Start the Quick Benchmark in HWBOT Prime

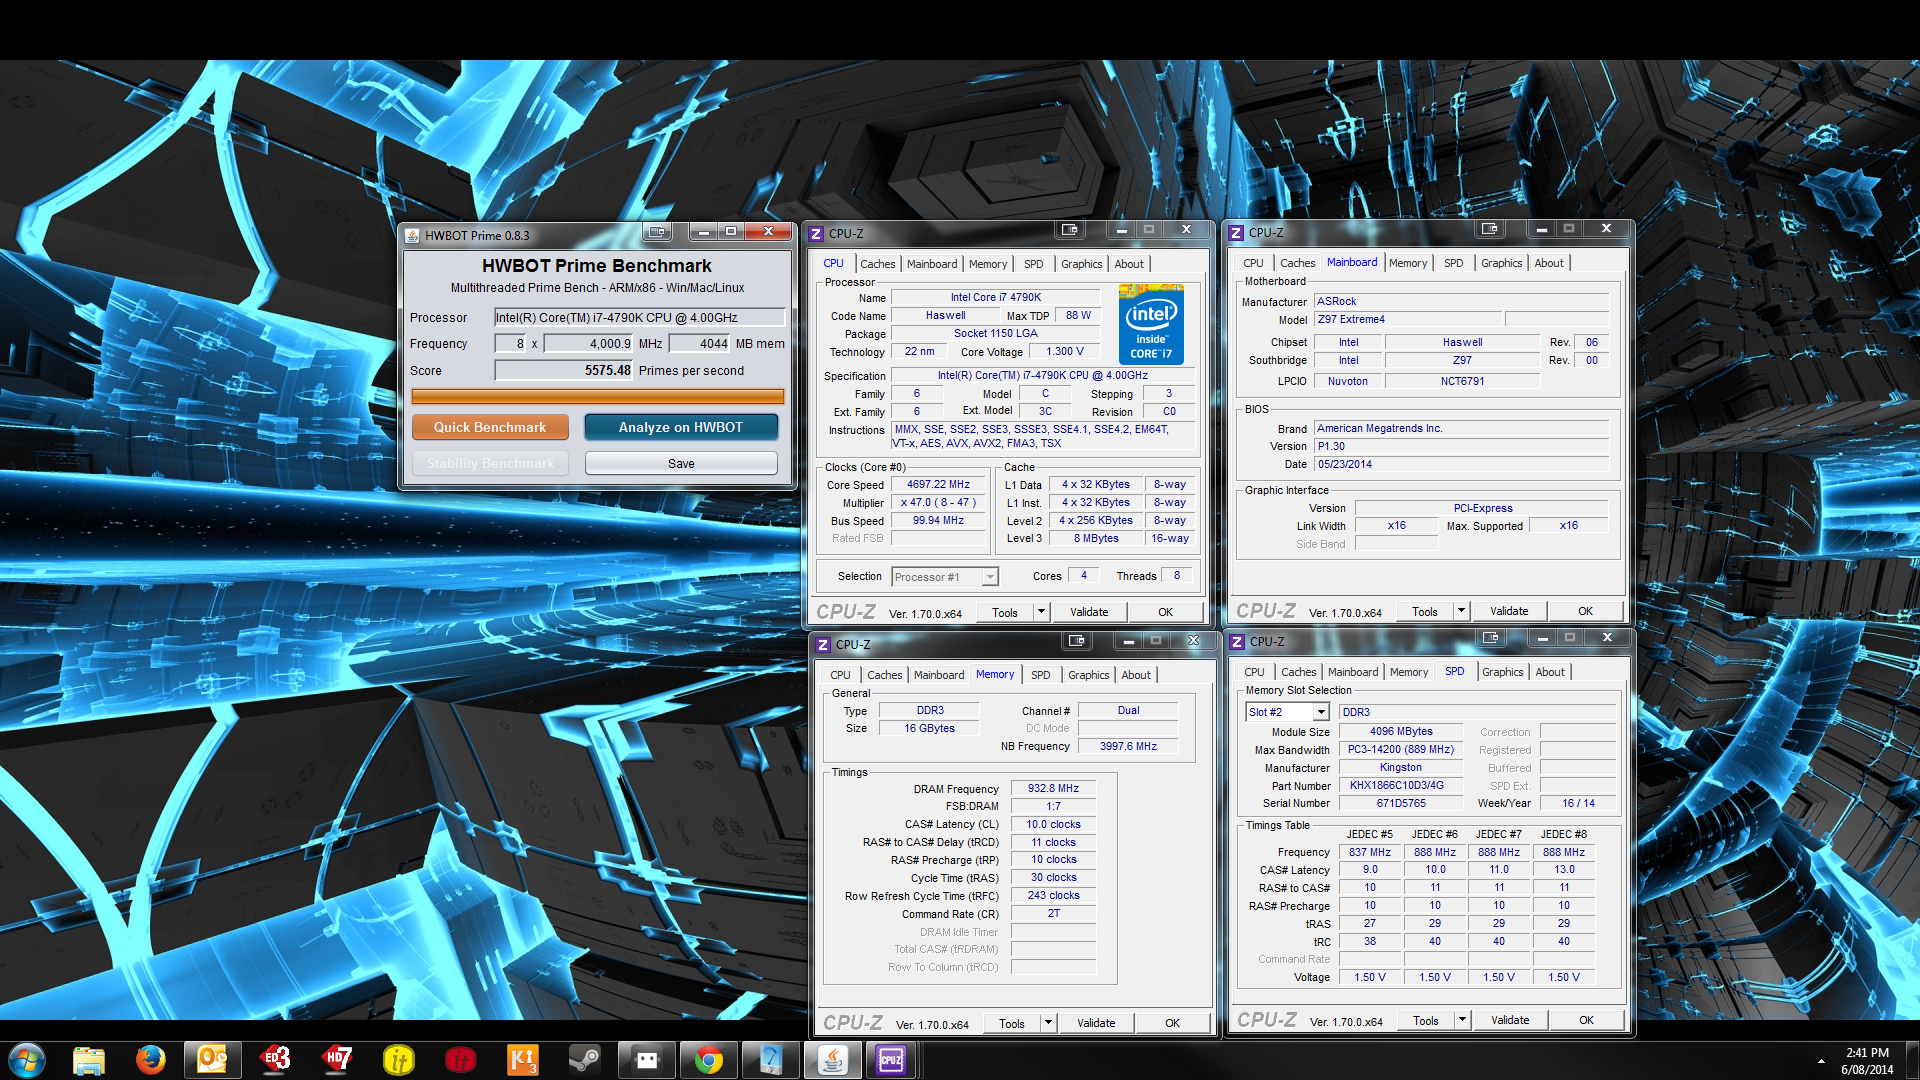point(490,427)
